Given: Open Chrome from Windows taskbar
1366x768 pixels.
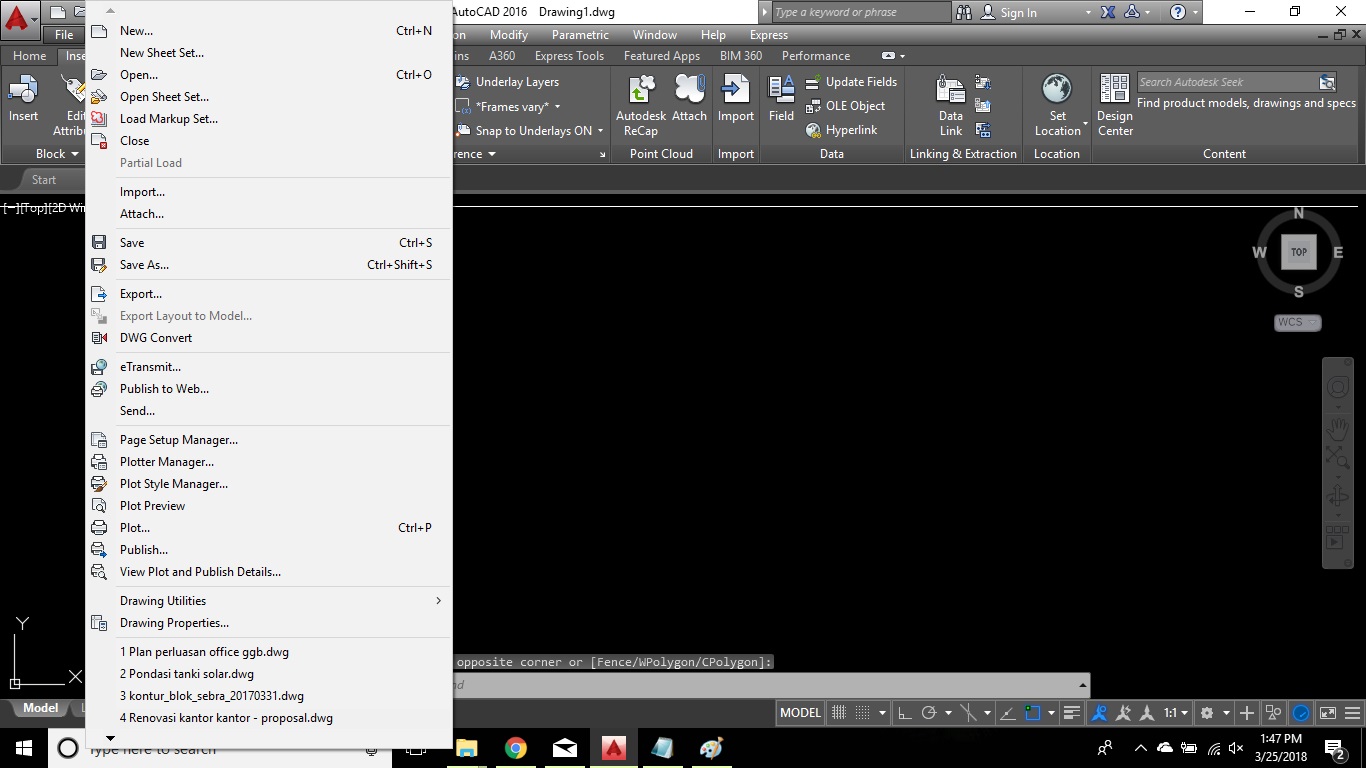Looking at the screenshot, I should tap(515, 748).
